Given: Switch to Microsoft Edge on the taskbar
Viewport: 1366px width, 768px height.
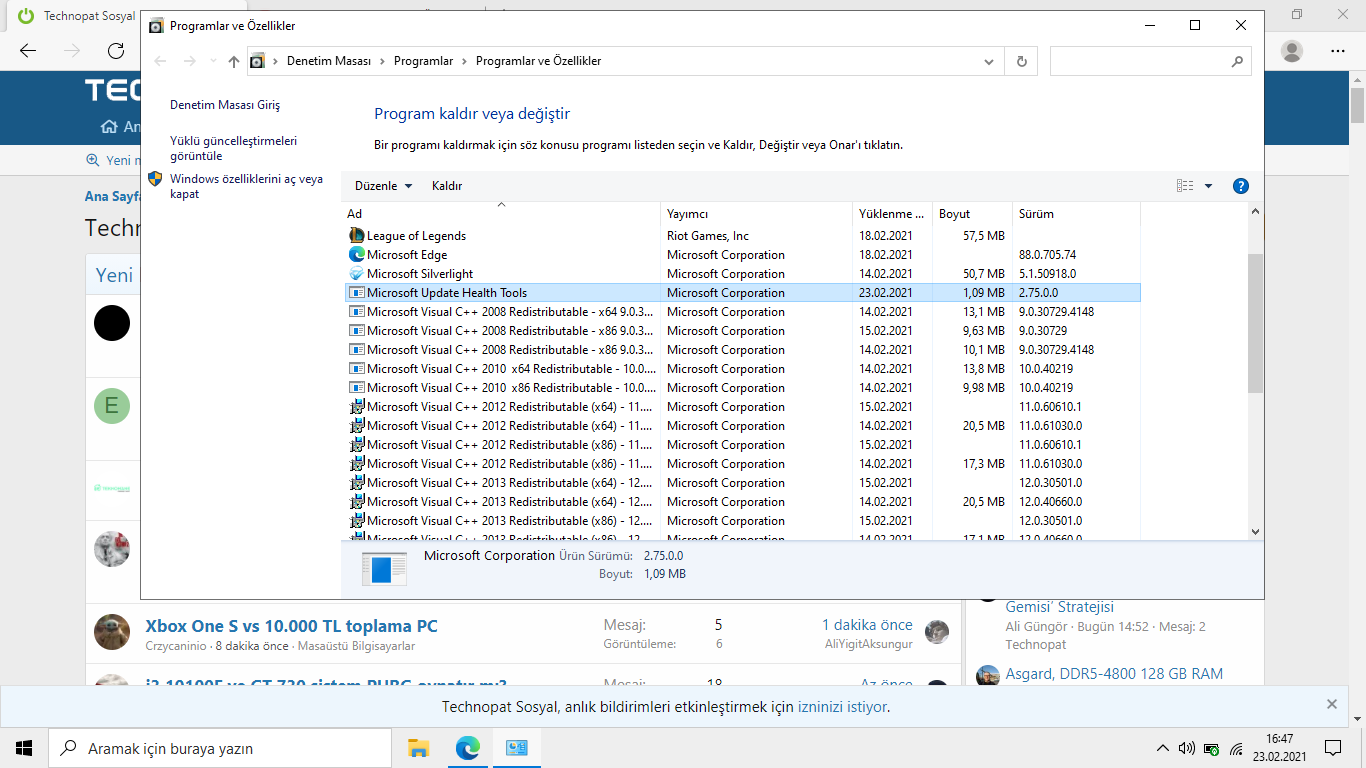Looking at the screenshot, I should coord(468,748).
